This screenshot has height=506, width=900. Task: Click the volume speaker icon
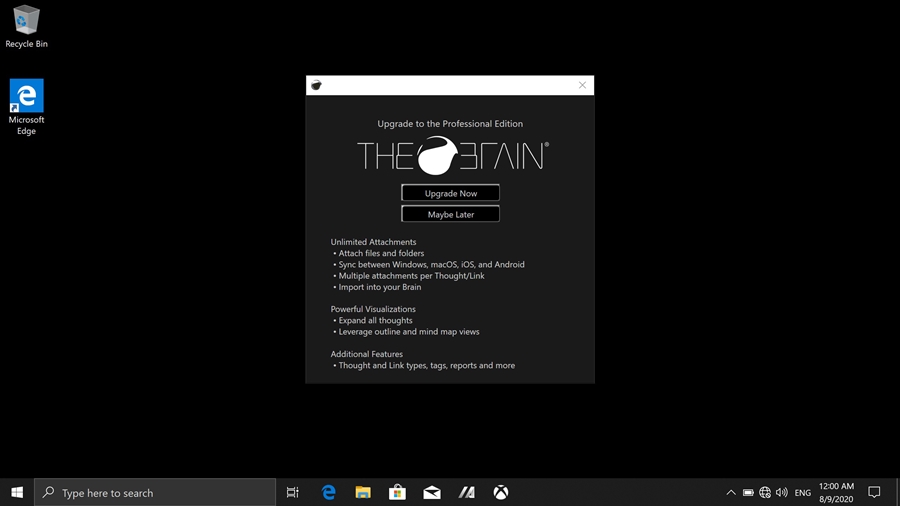point(782,492)
